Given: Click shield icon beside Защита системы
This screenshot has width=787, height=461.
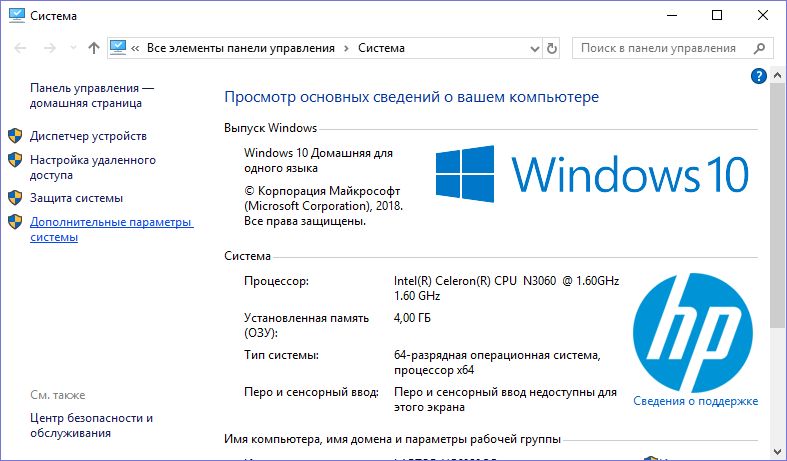Looking at the screenshot, I should pyautogui.click(x=15, y=197).
